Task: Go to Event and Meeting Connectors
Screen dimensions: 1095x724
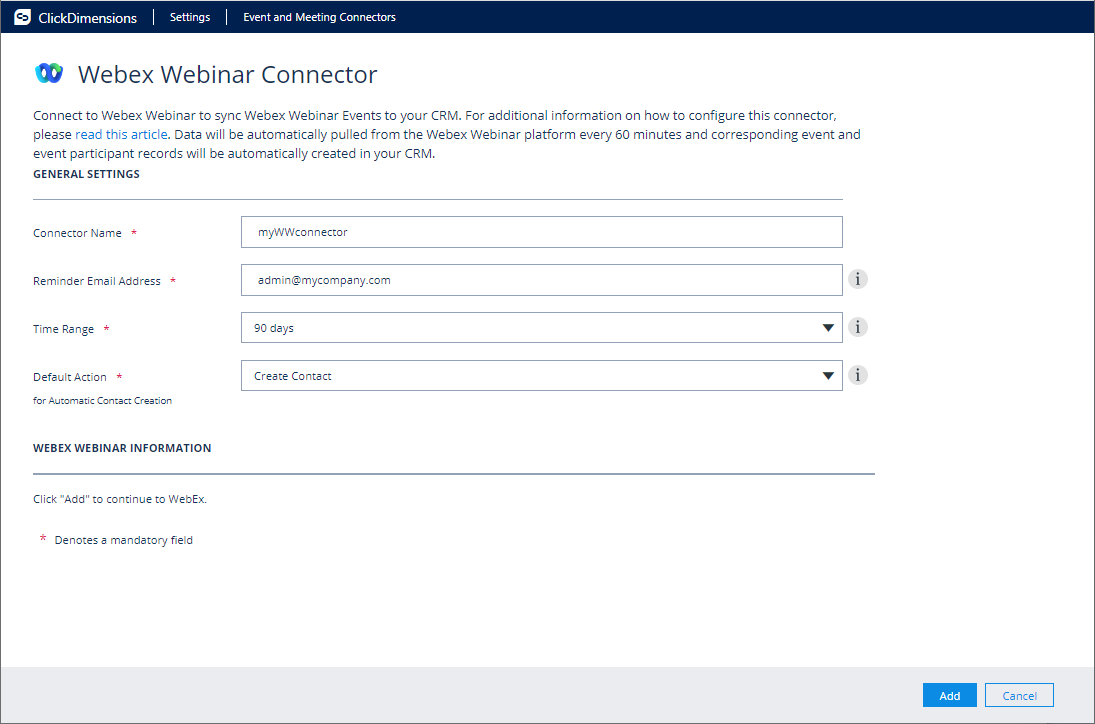Action: (319, 17)
